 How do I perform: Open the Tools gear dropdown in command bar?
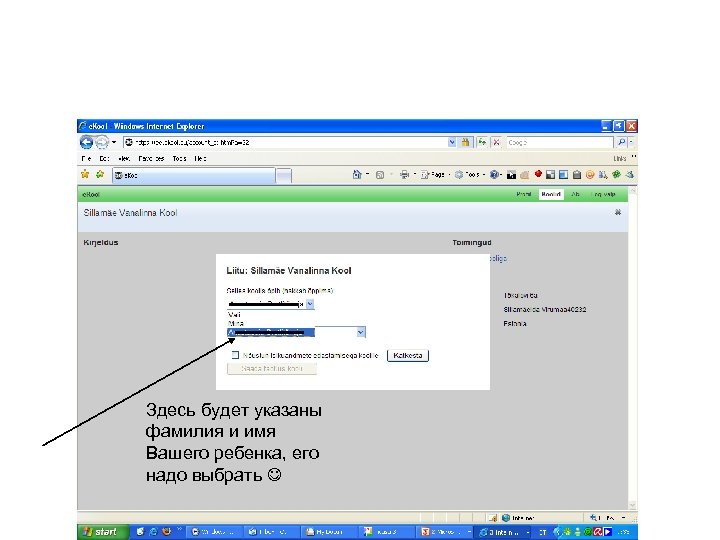[470, 174]
